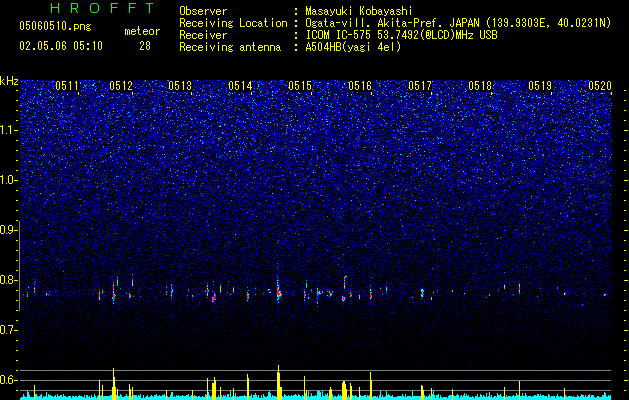Viewport: 629px width, 400px height.
Task: Click the 0512 time marker
Action: tap(121, 86)
